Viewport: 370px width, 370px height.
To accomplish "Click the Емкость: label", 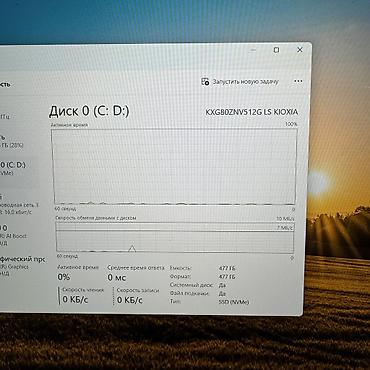I will [180, 268].
